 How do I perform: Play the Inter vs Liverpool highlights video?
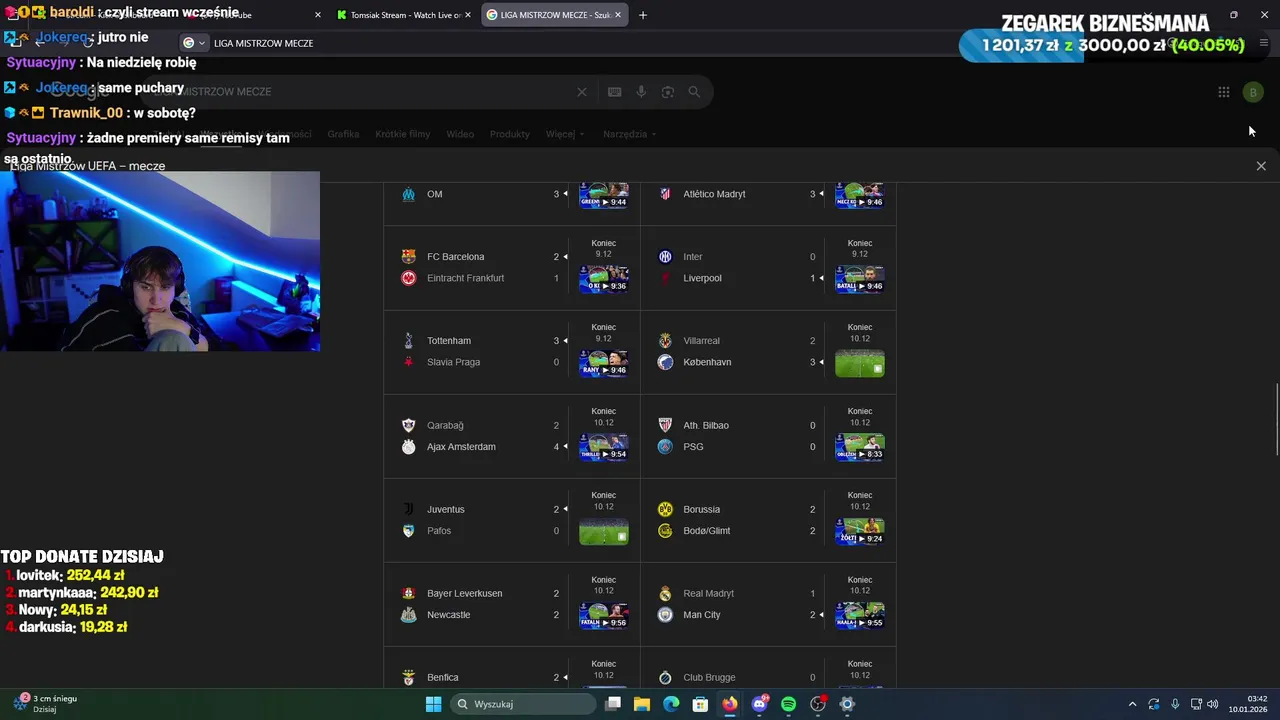[x=860, y=279]
